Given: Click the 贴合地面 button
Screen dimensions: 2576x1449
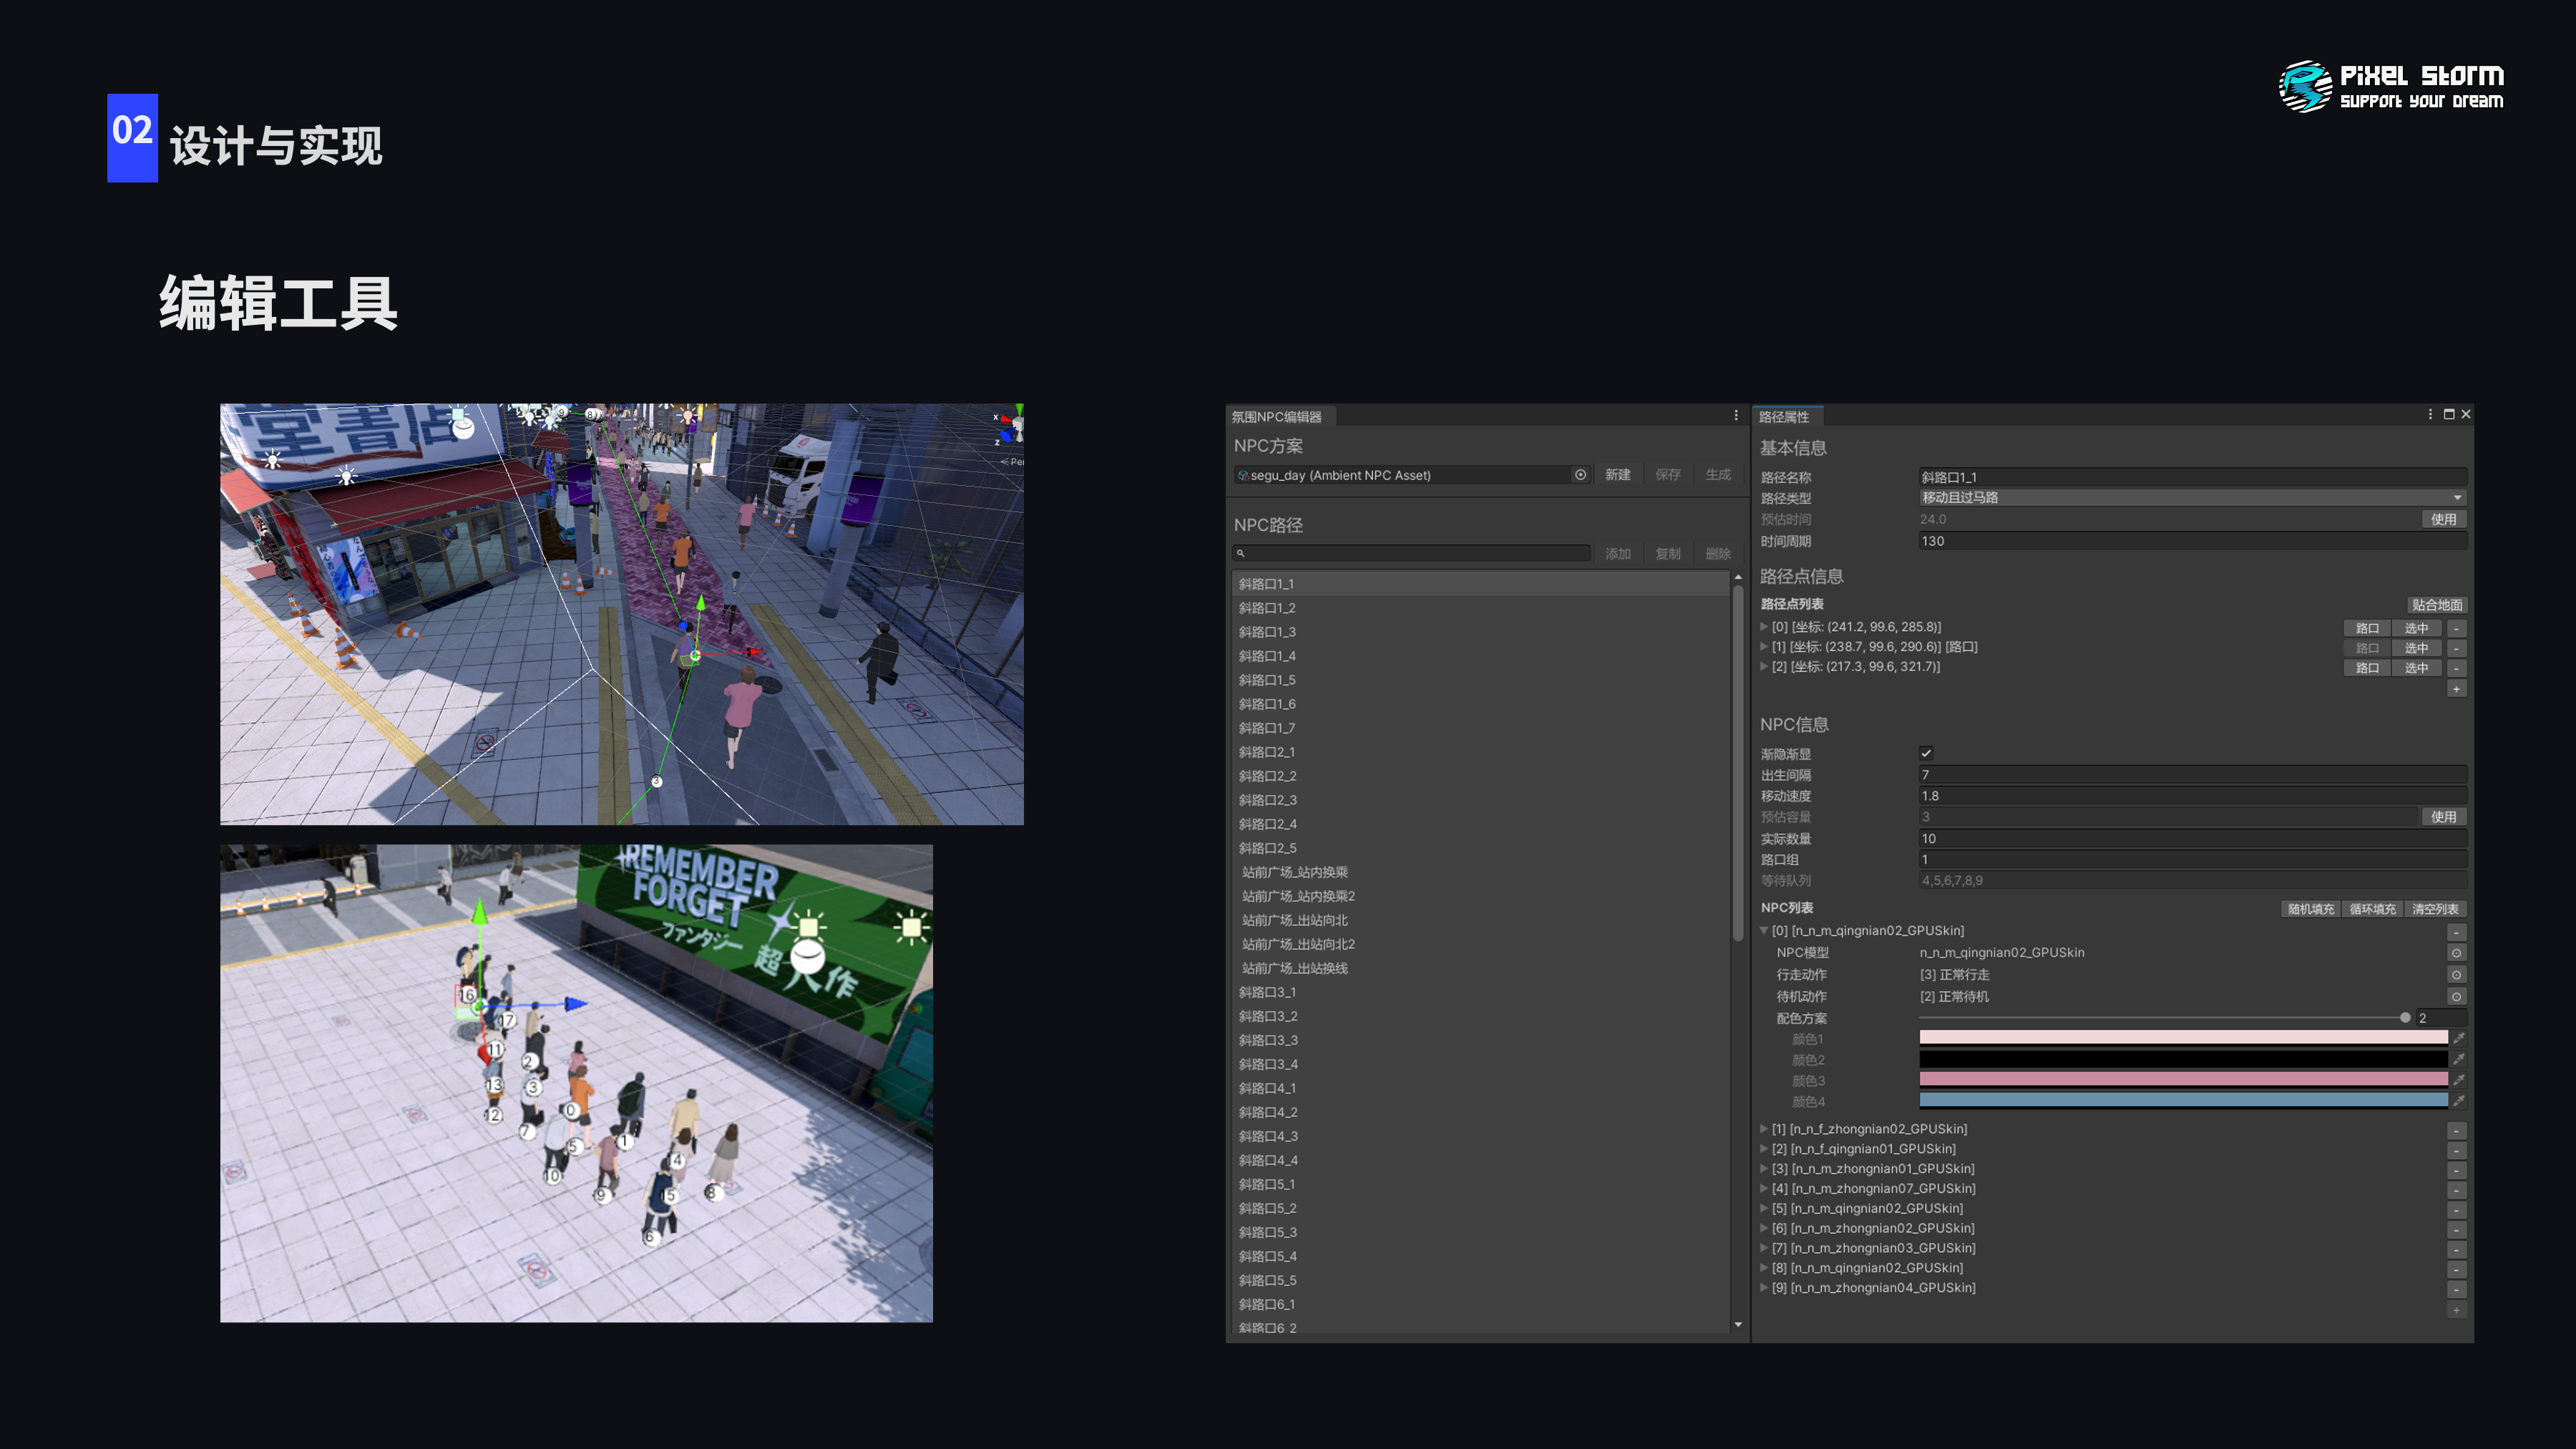Looking at the screenshot, I should pyautogui.click(x=2436, y=605).
